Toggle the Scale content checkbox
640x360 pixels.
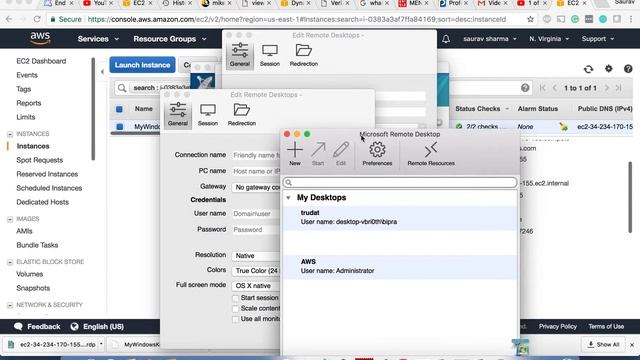click(236, 309)
